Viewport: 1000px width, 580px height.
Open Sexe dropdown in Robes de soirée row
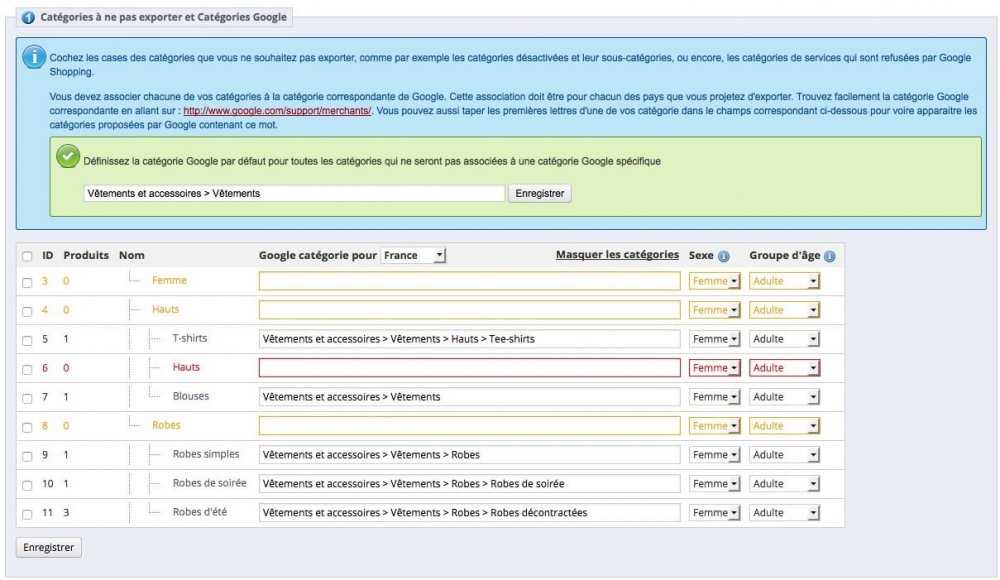[714, 484]
